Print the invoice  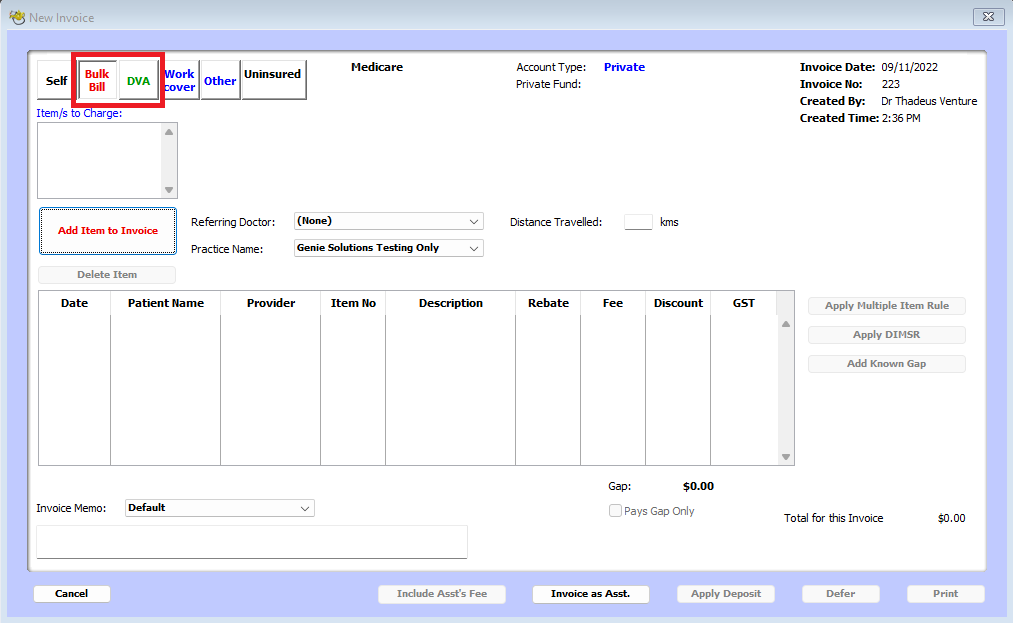click(x=944, y=593)
